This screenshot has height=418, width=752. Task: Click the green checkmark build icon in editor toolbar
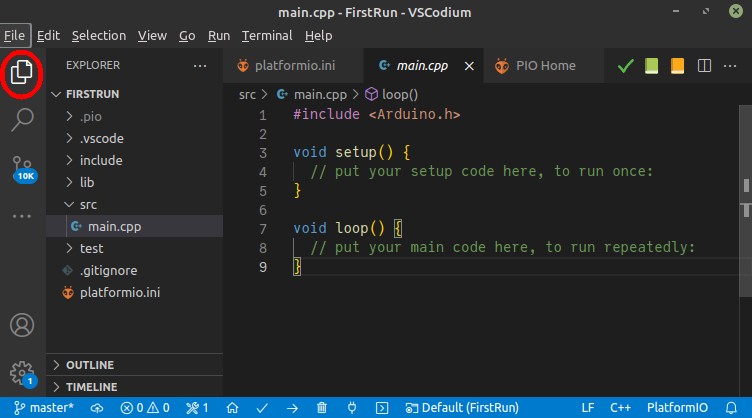click(626, 66)
